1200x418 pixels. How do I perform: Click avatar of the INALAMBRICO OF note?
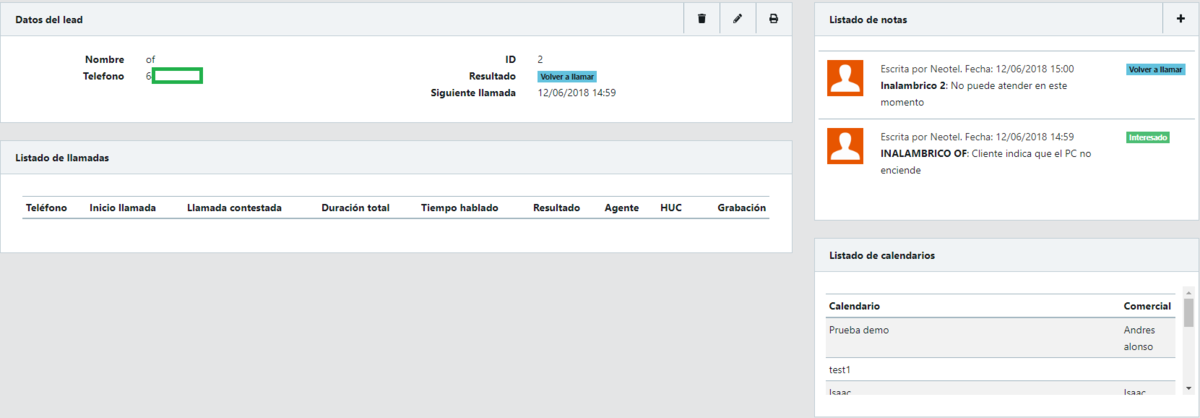[845, 146]
